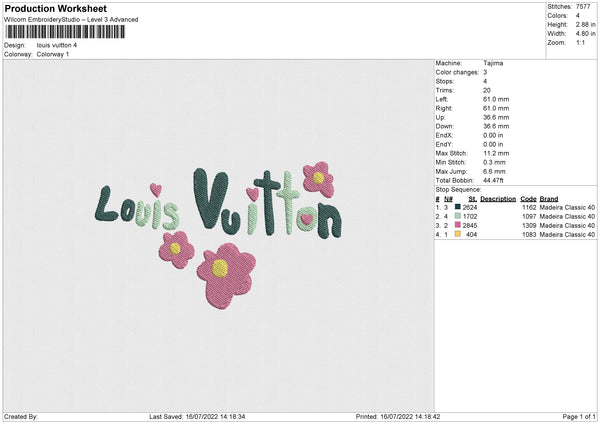
Task: Click the Color changes value 3
Action: click(x=485, y=72)
